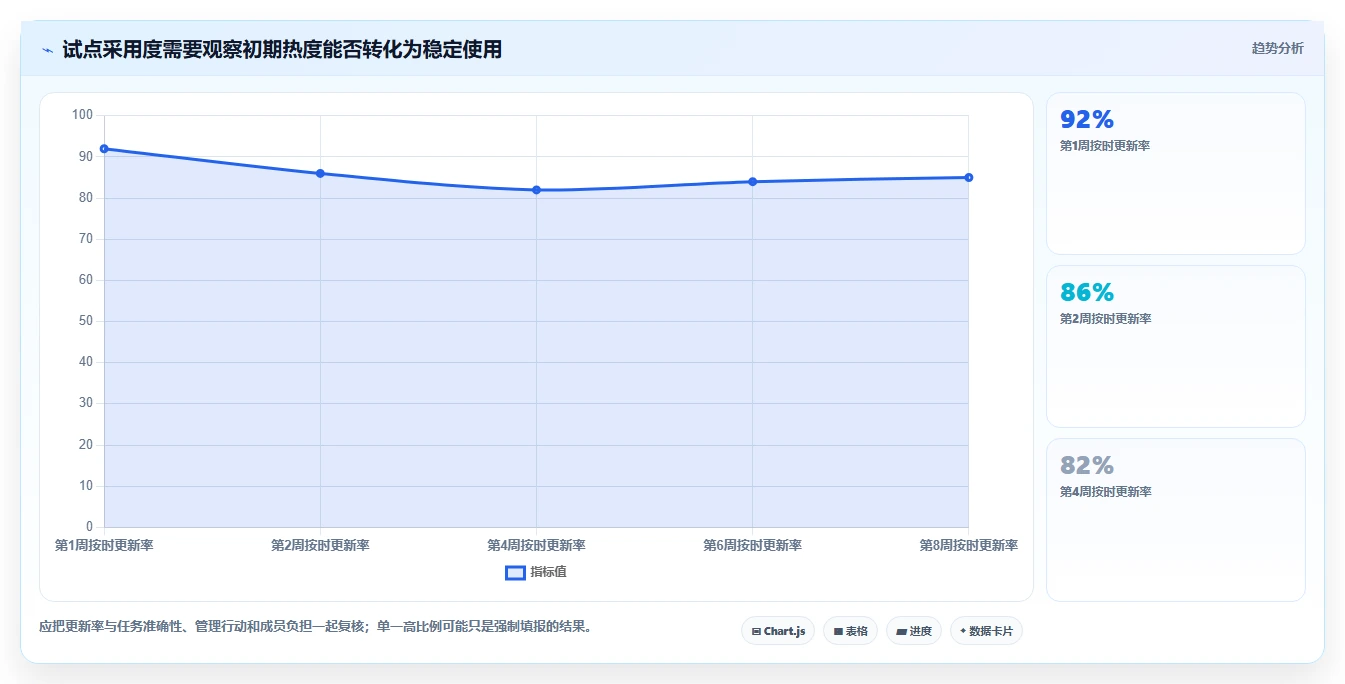
Task: Click the x-axis label 第2周按时更新率
Action: pos(320,545)
